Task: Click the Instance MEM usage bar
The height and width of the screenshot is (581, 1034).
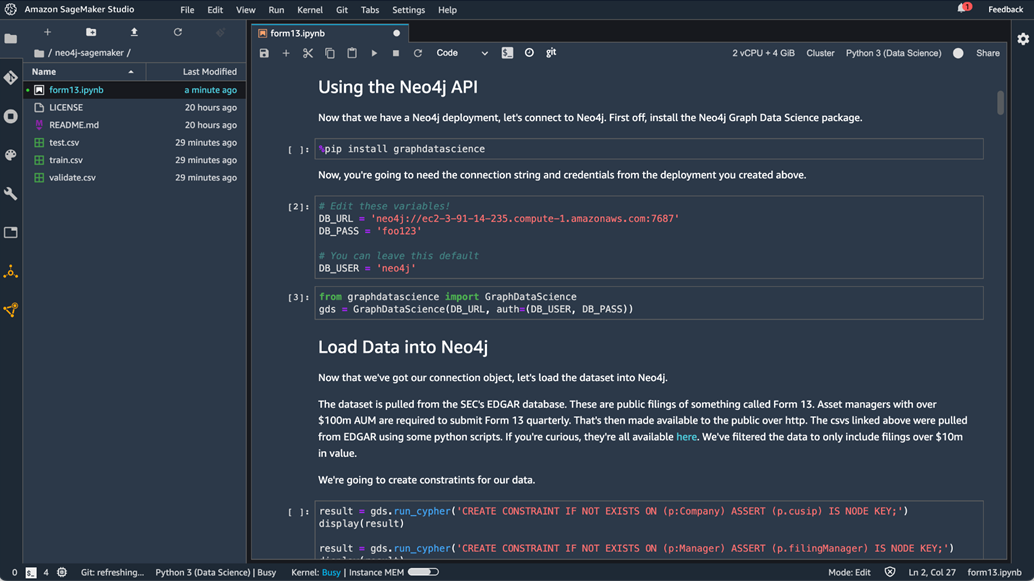Action: click(423, 572)
